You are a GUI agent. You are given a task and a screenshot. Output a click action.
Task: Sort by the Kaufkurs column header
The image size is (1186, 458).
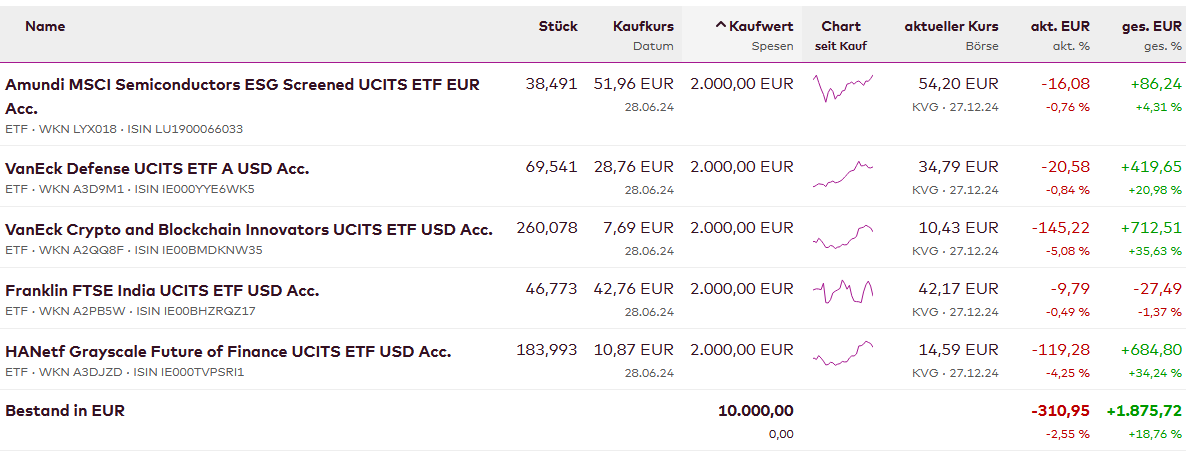643,27
